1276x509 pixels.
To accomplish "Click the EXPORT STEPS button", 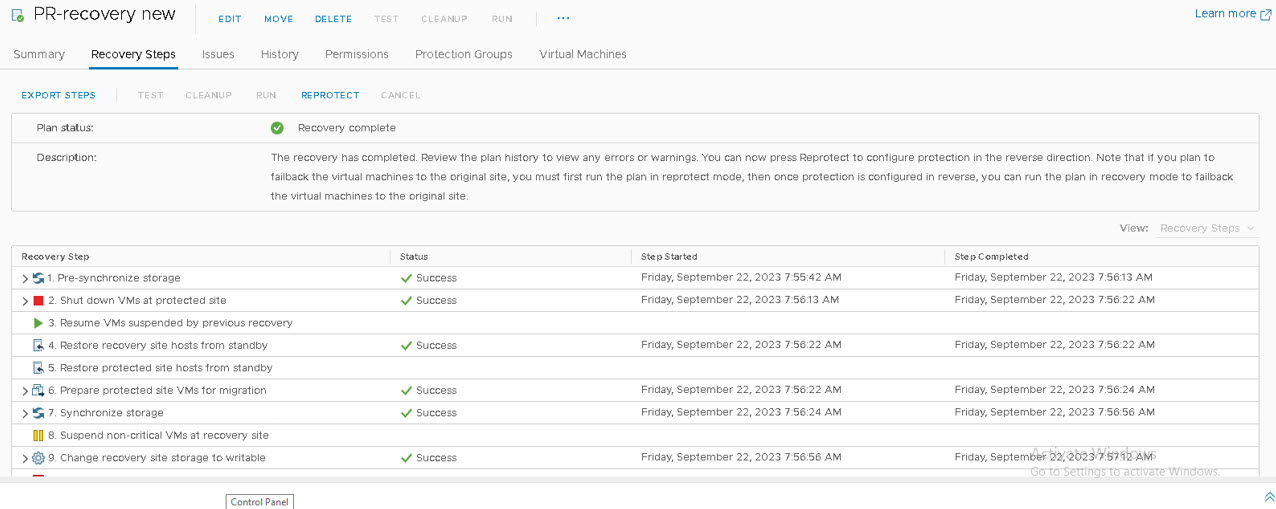I will click(x=58, y=95).
